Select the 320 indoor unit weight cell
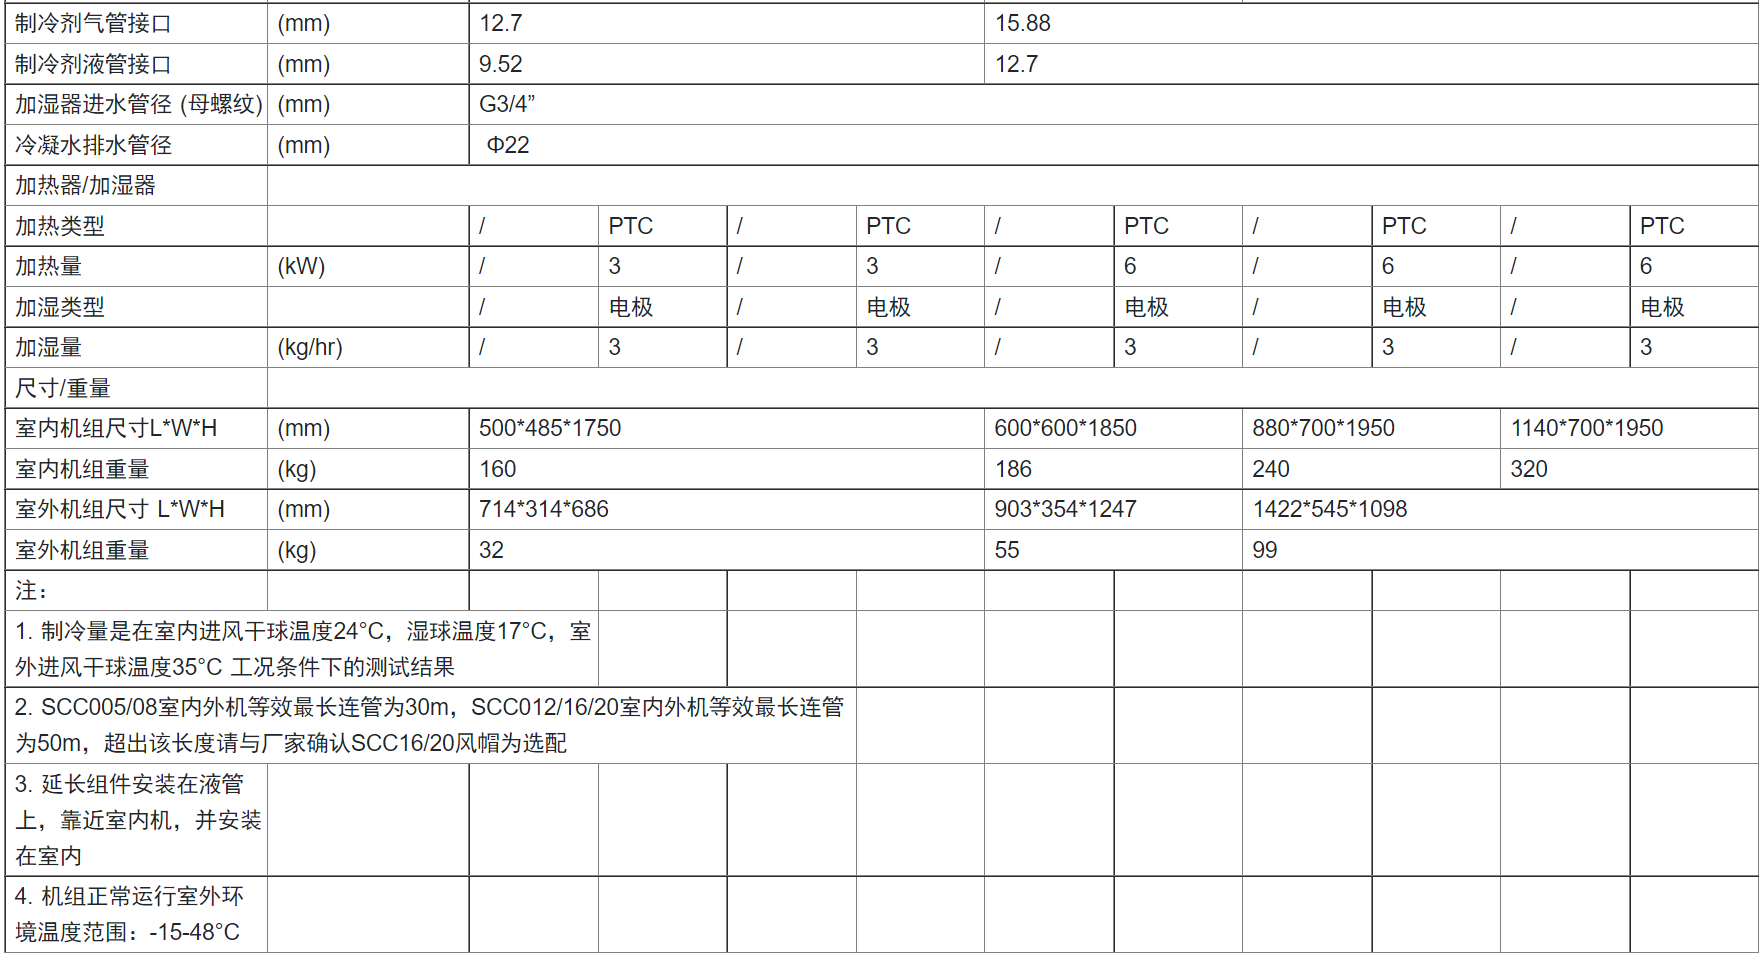Viewport: 1762px width, 956px height. pyautogui.click(x=1528, y=469)
